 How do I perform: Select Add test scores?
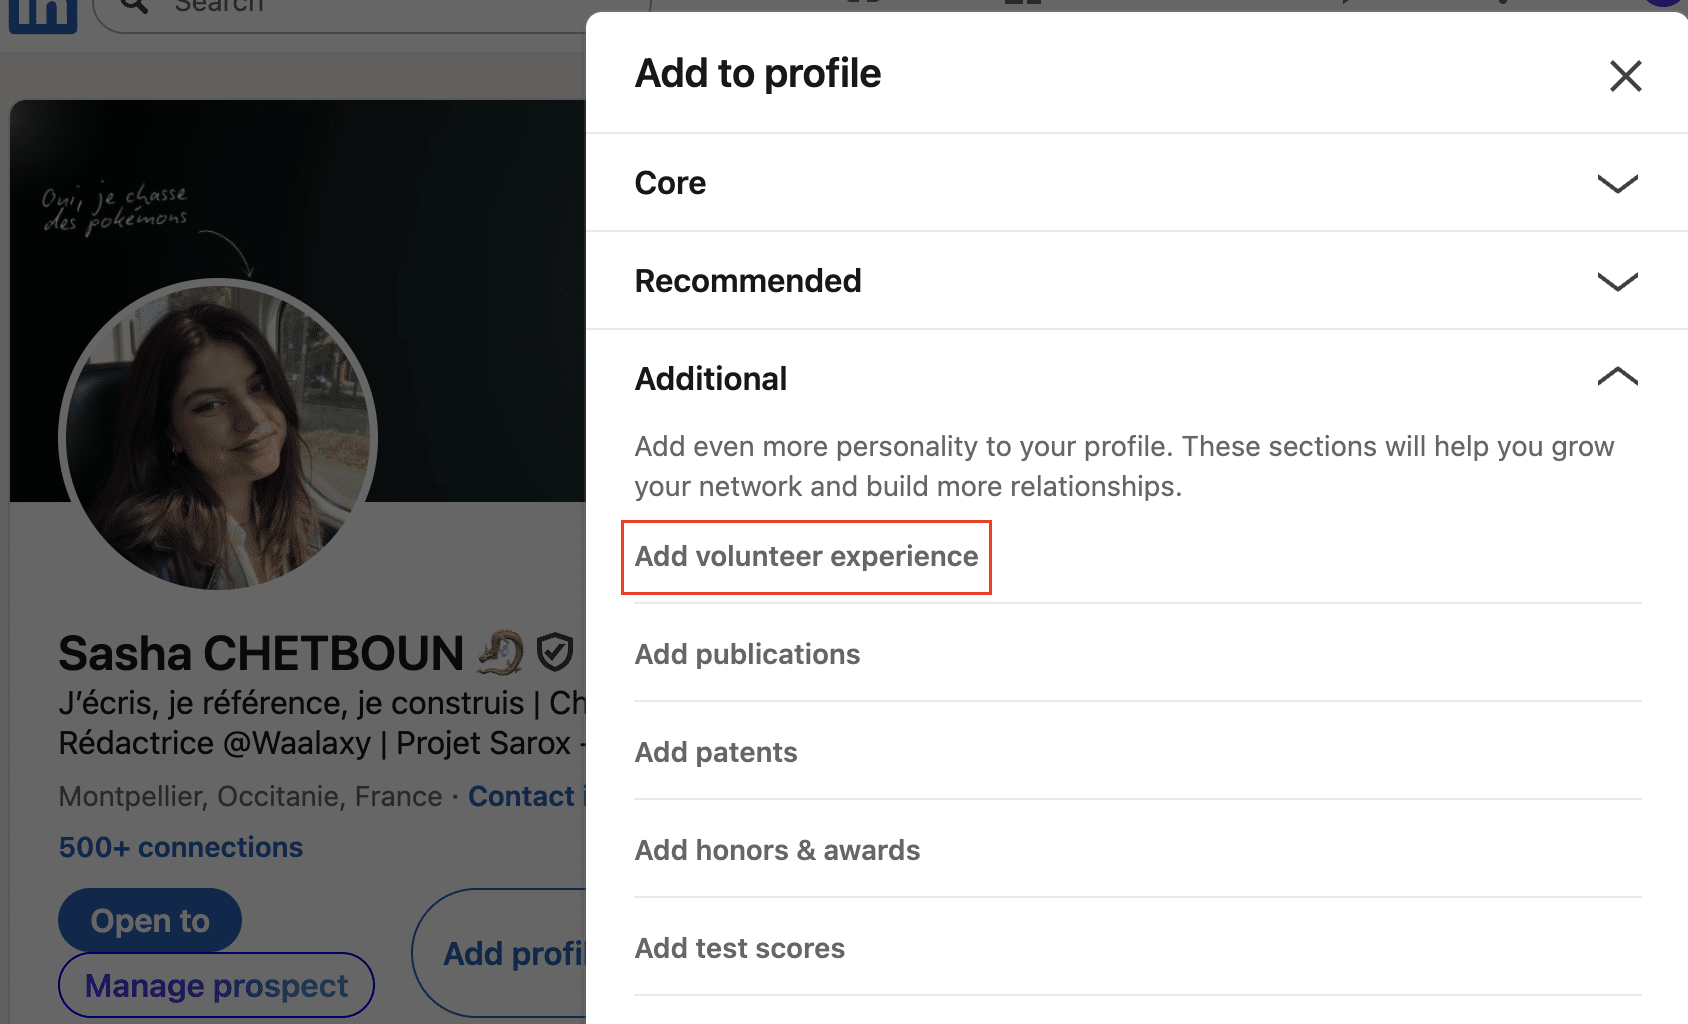pos(739,948)
